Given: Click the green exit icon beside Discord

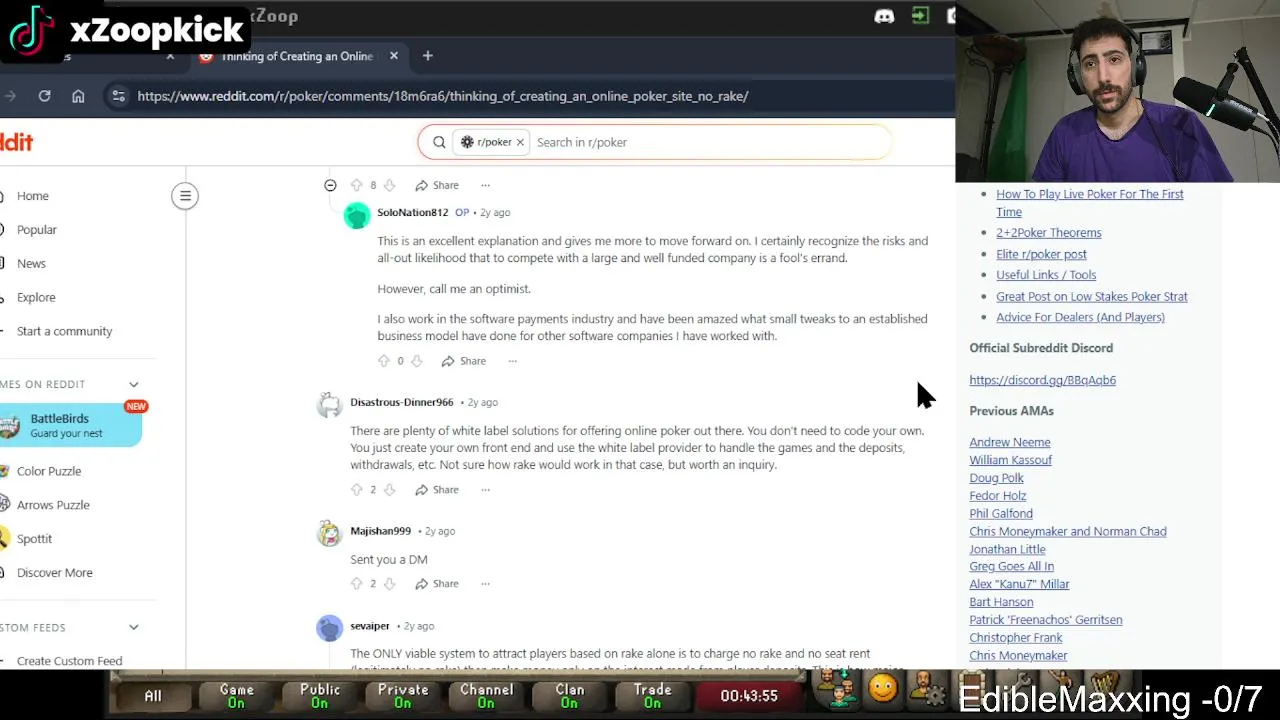Looking at the screenshot, I should click(920, 16).
